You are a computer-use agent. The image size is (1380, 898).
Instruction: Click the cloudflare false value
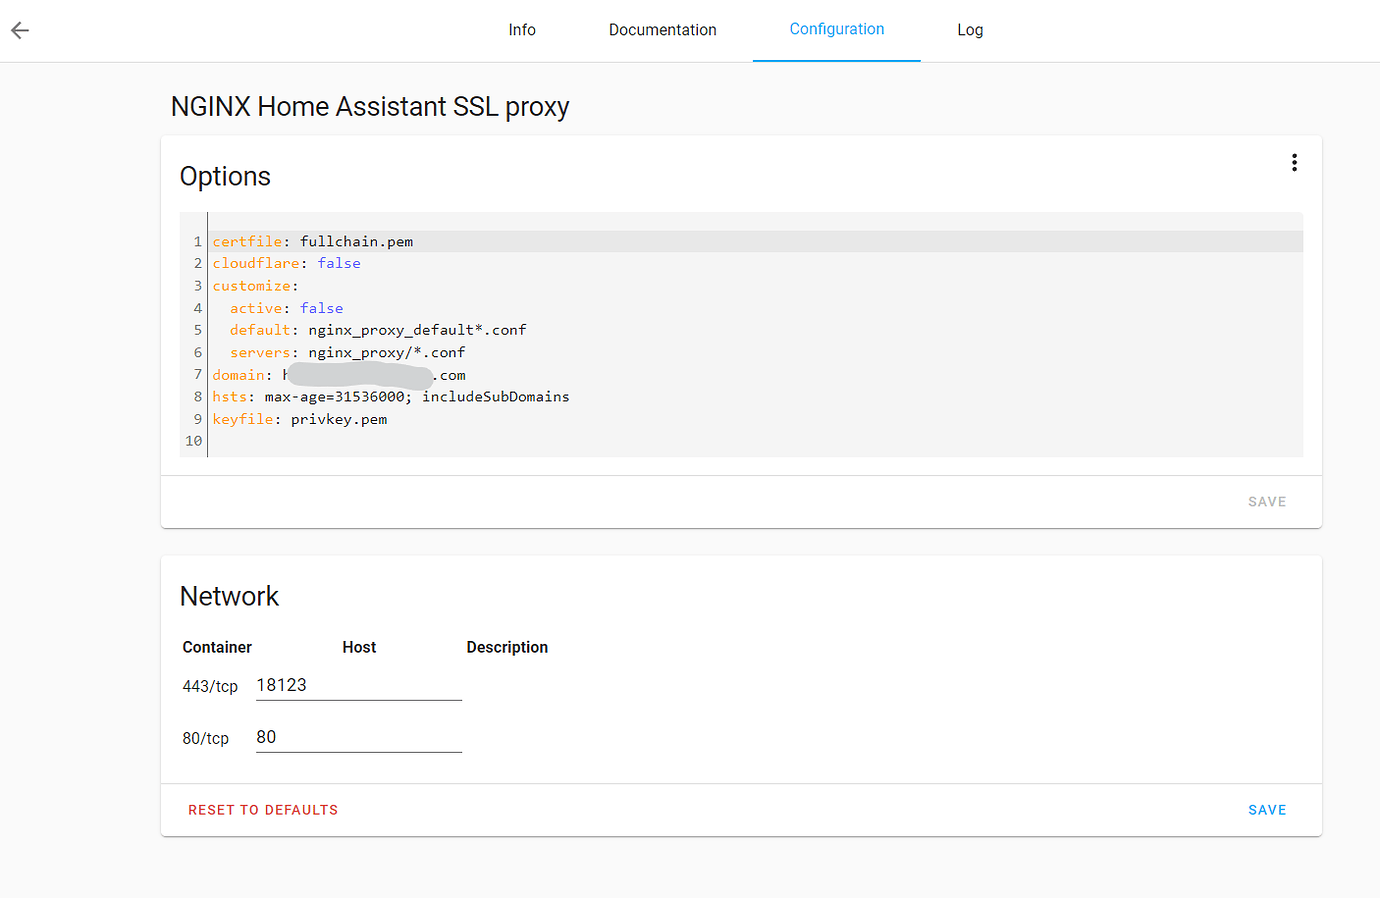pos(338,263)
